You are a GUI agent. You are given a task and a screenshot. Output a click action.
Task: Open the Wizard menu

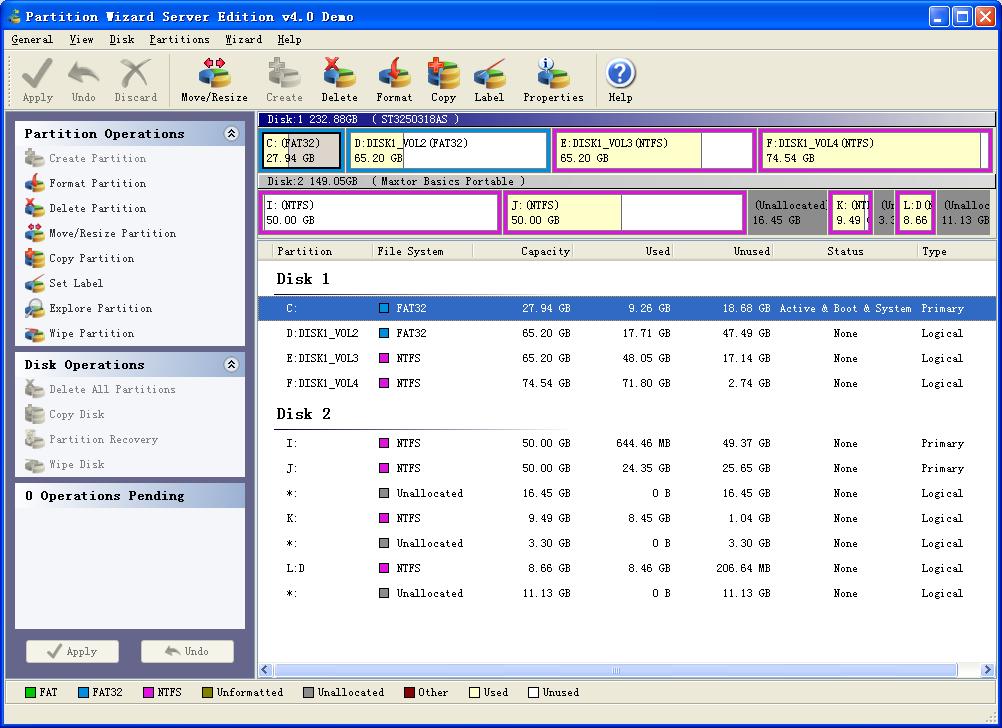pyautogui.click(x=243, y=40)
